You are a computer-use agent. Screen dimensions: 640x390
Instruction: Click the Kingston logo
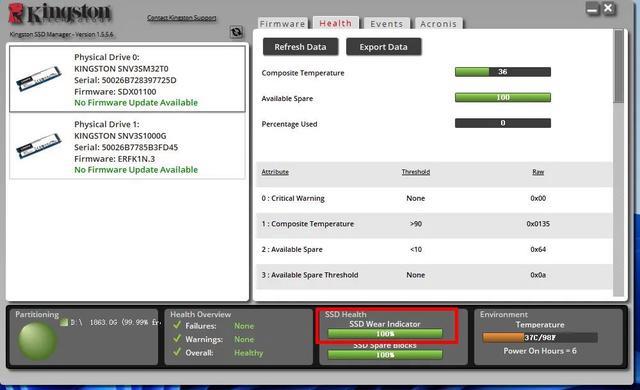tap(60, 13)
